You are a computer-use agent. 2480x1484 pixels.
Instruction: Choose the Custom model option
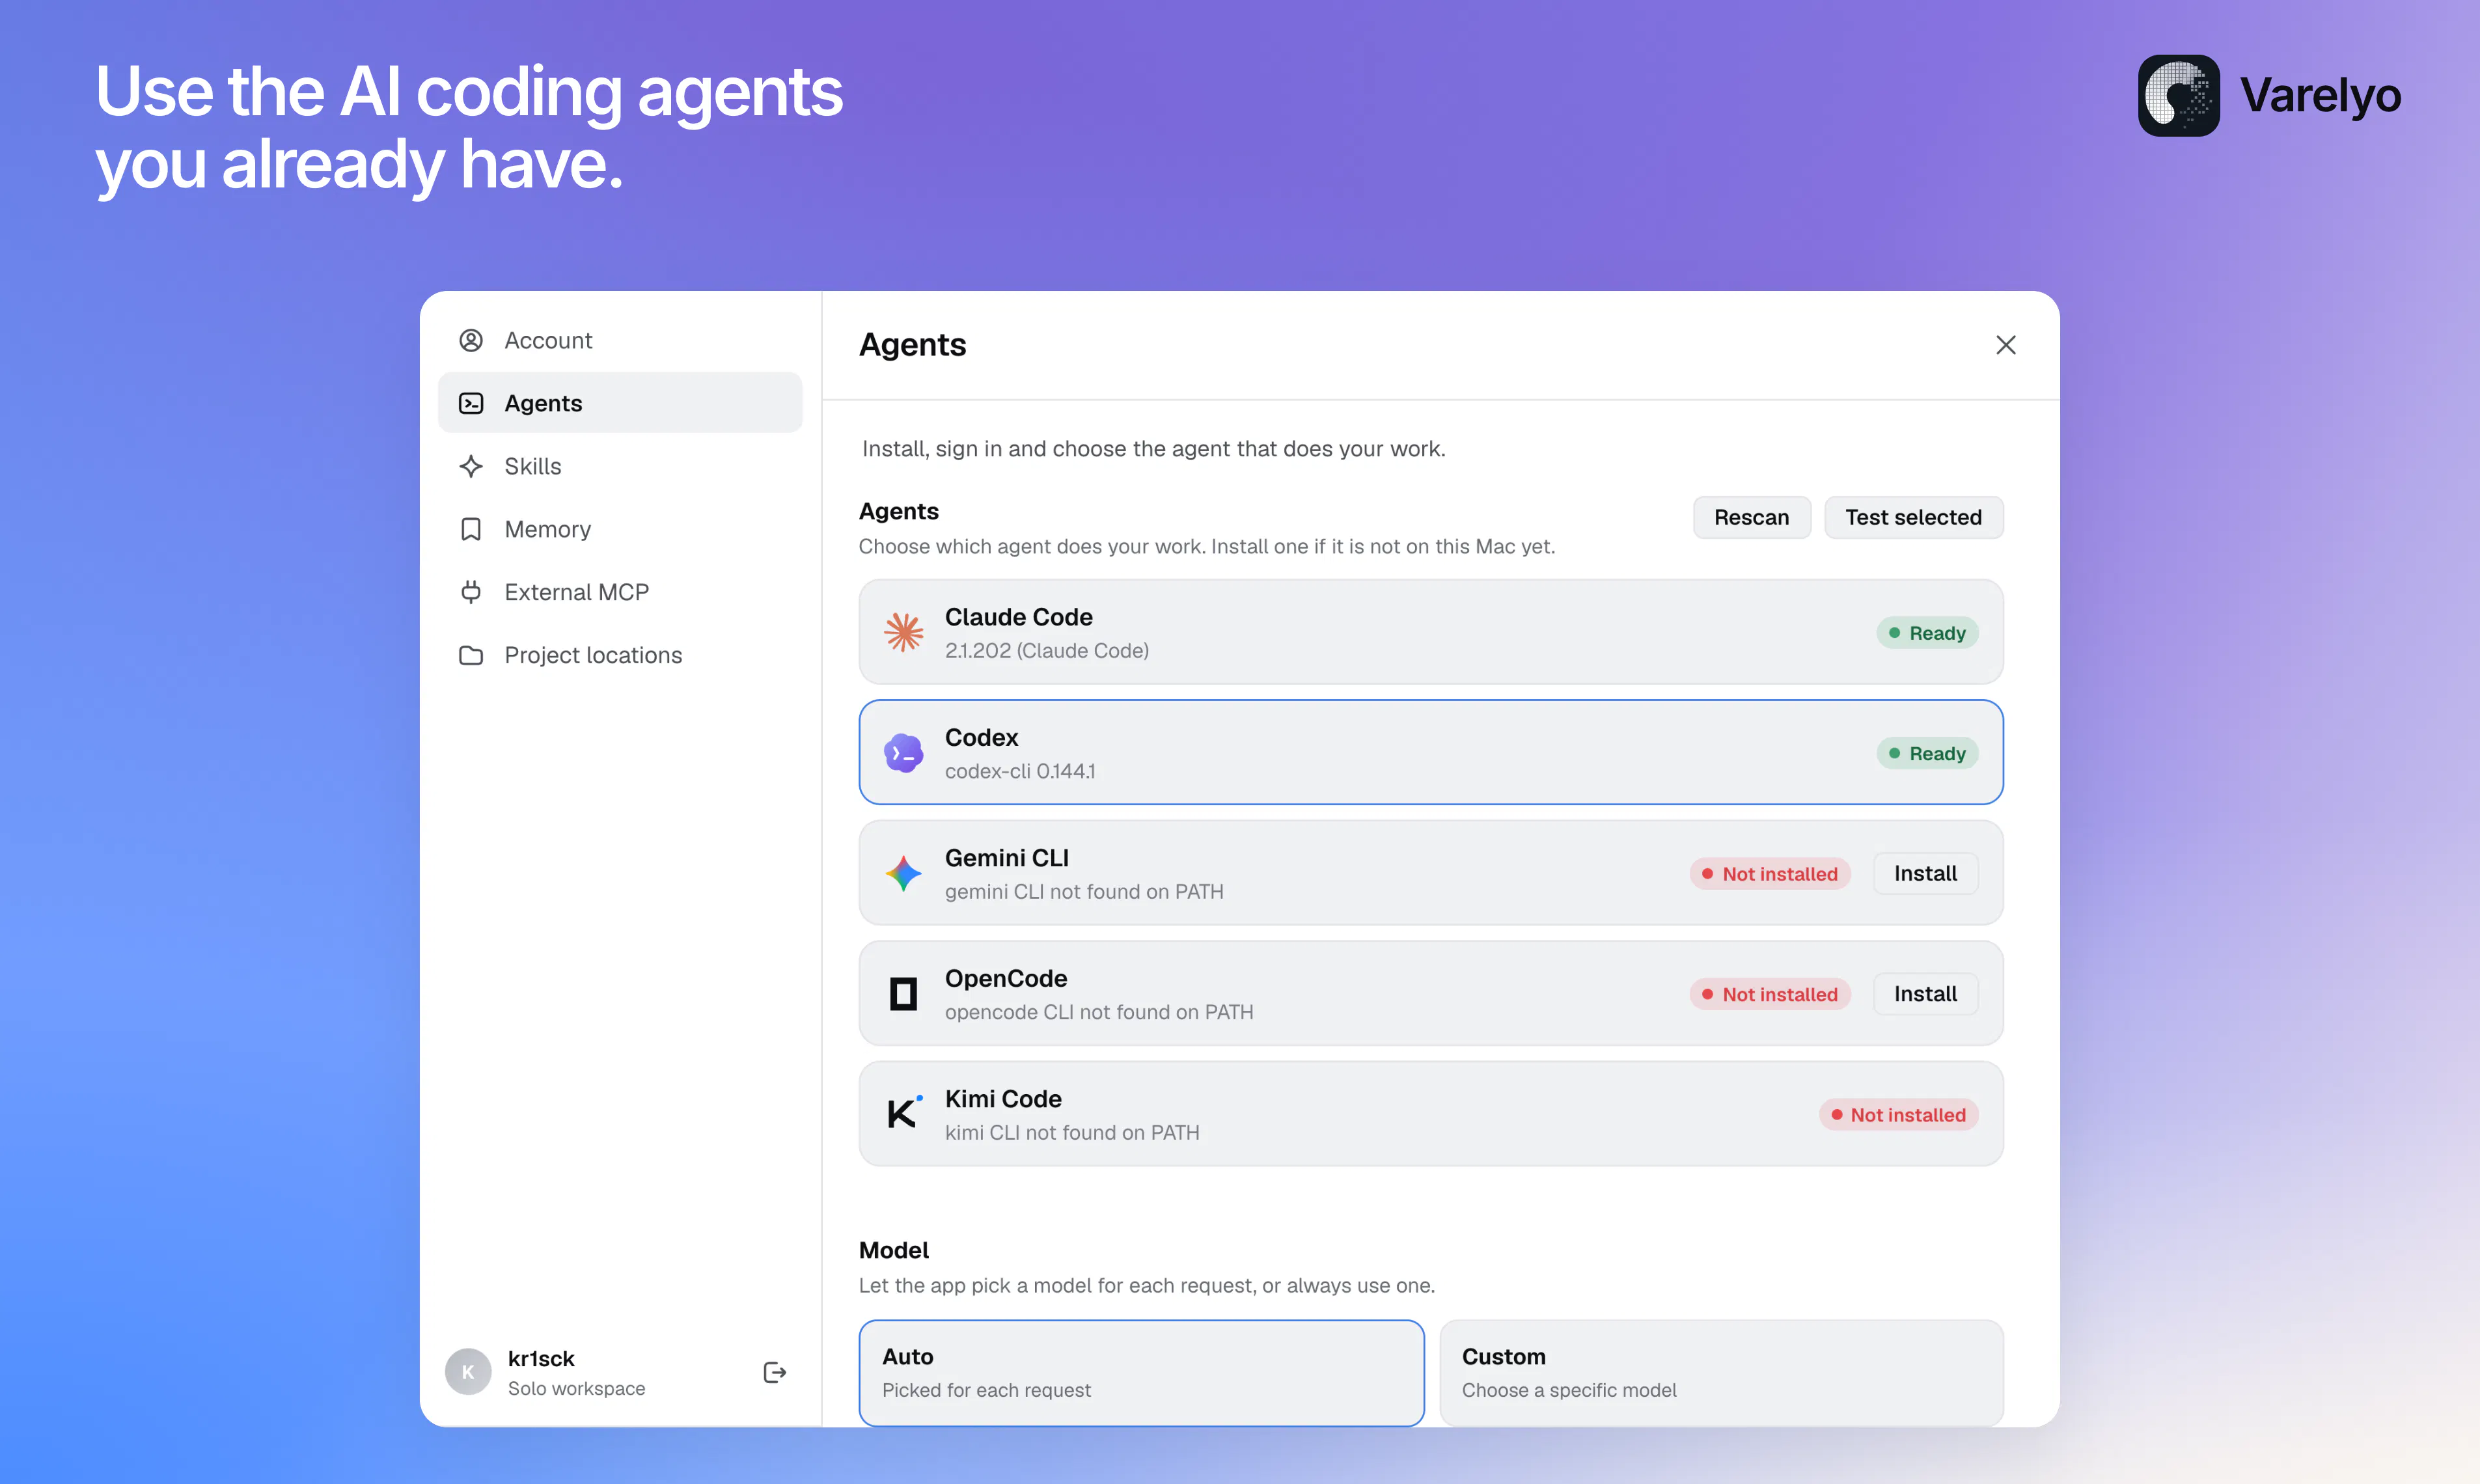[x=1721, y=1372]
